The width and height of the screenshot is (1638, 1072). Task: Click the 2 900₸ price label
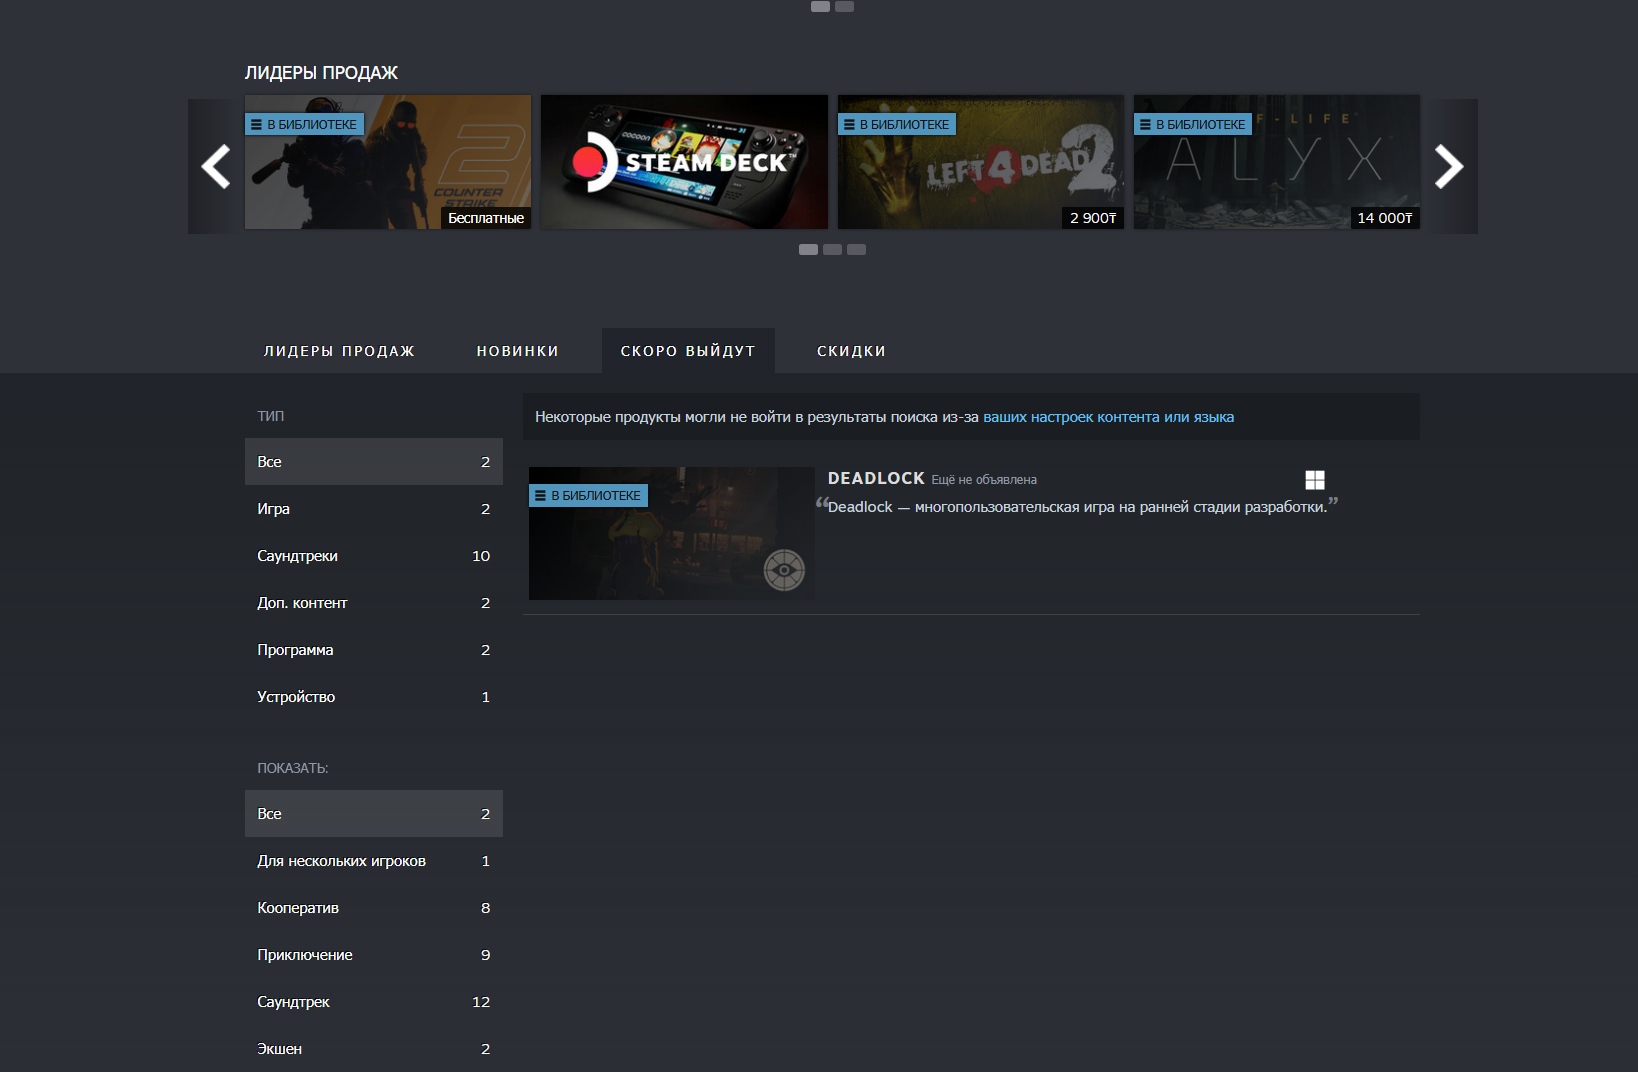point(1093,218)
